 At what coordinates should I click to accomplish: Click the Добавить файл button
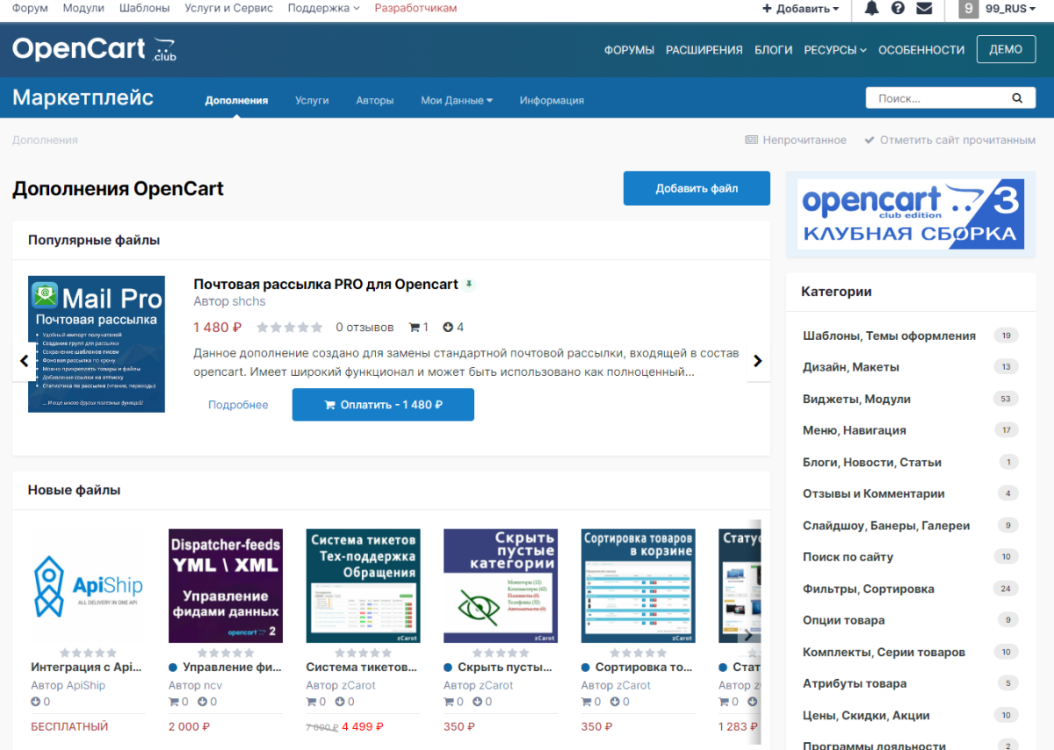(696, 188)
